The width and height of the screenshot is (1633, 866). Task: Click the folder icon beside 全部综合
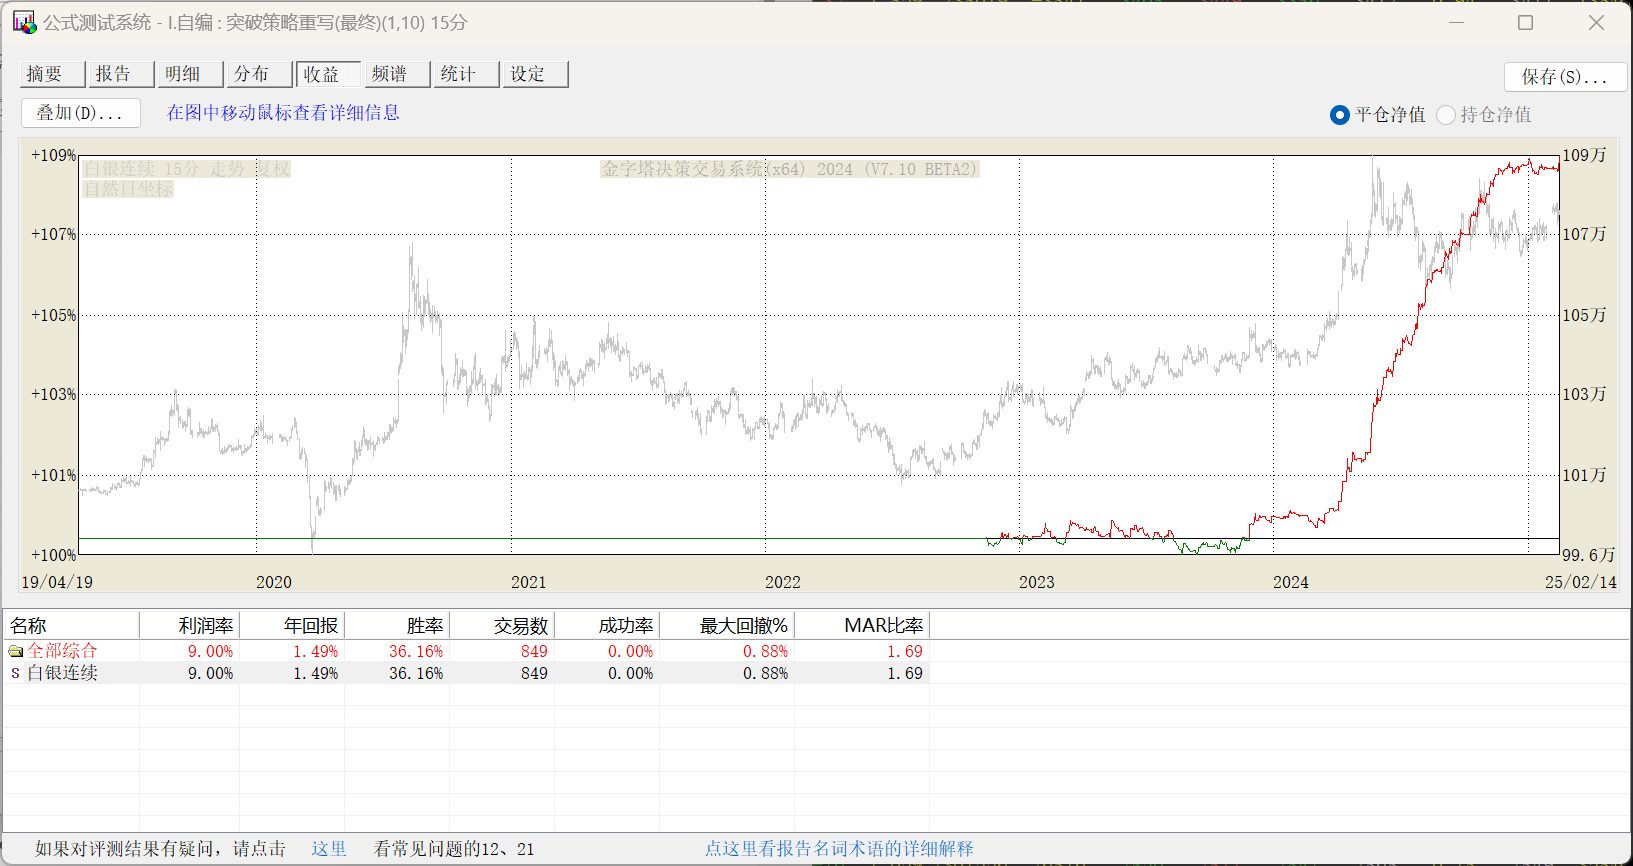click(x=15, y=651)
